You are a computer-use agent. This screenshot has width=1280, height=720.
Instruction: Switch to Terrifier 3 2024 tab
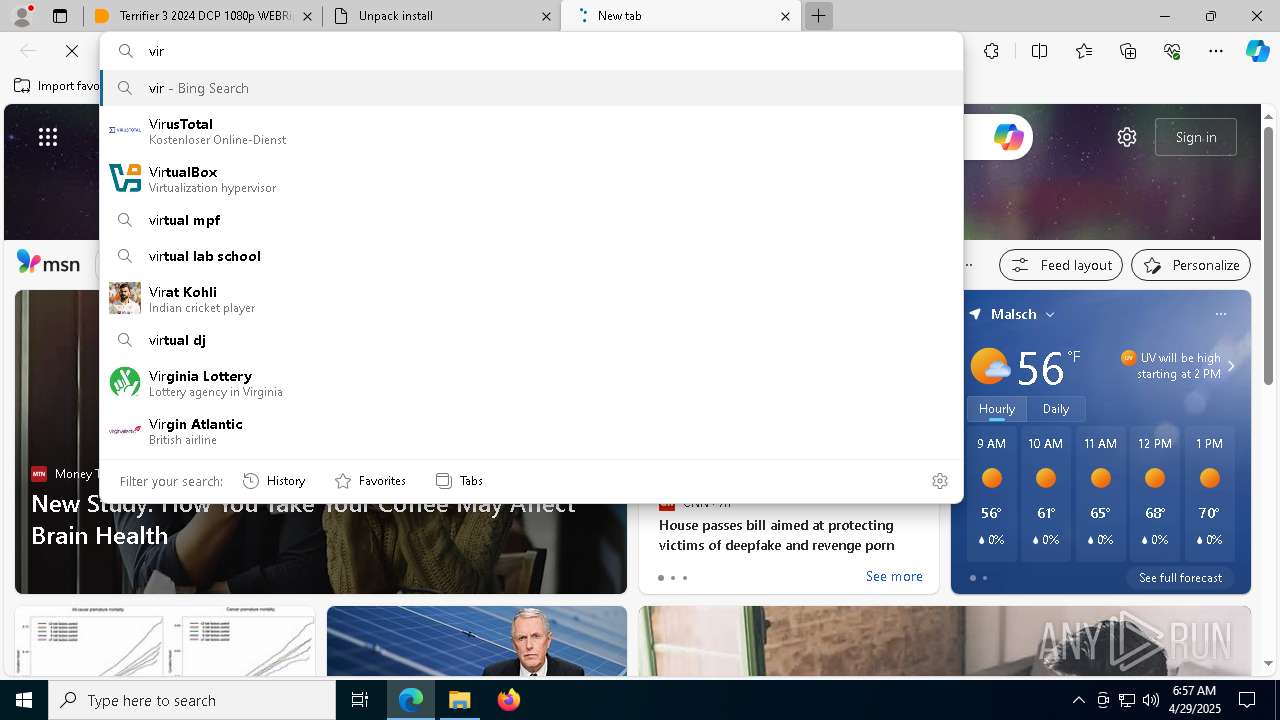pyautogui.click(x=203, y=16)
